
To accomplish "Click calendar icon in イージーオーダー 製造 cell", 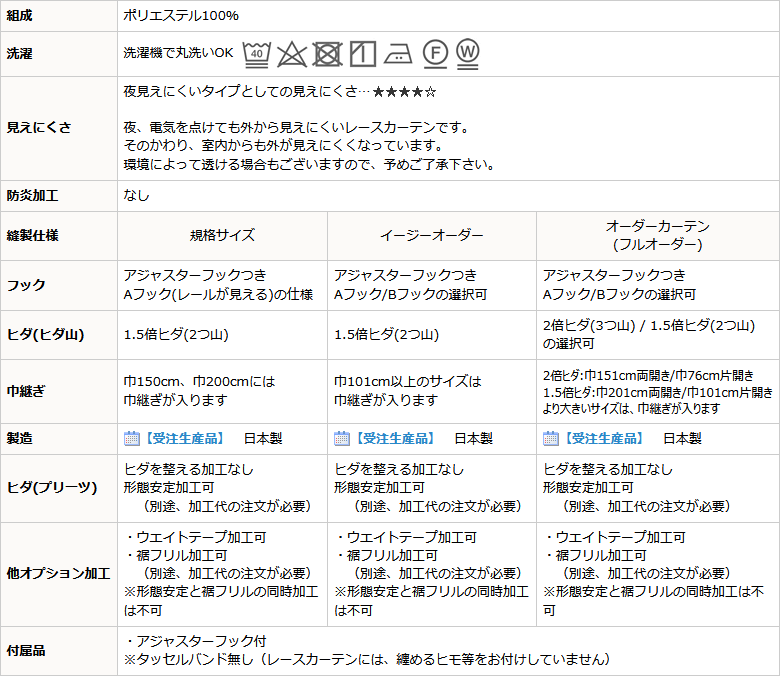I will 342,438.
